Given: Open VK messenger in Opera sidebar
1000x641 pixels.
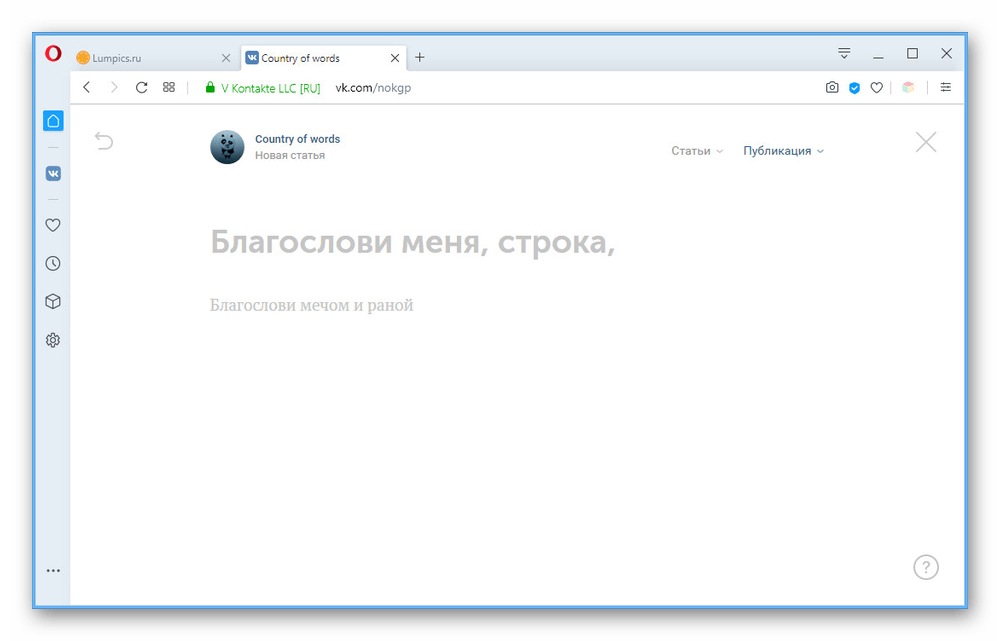Looking at the screenshot, I should point(54,173).
